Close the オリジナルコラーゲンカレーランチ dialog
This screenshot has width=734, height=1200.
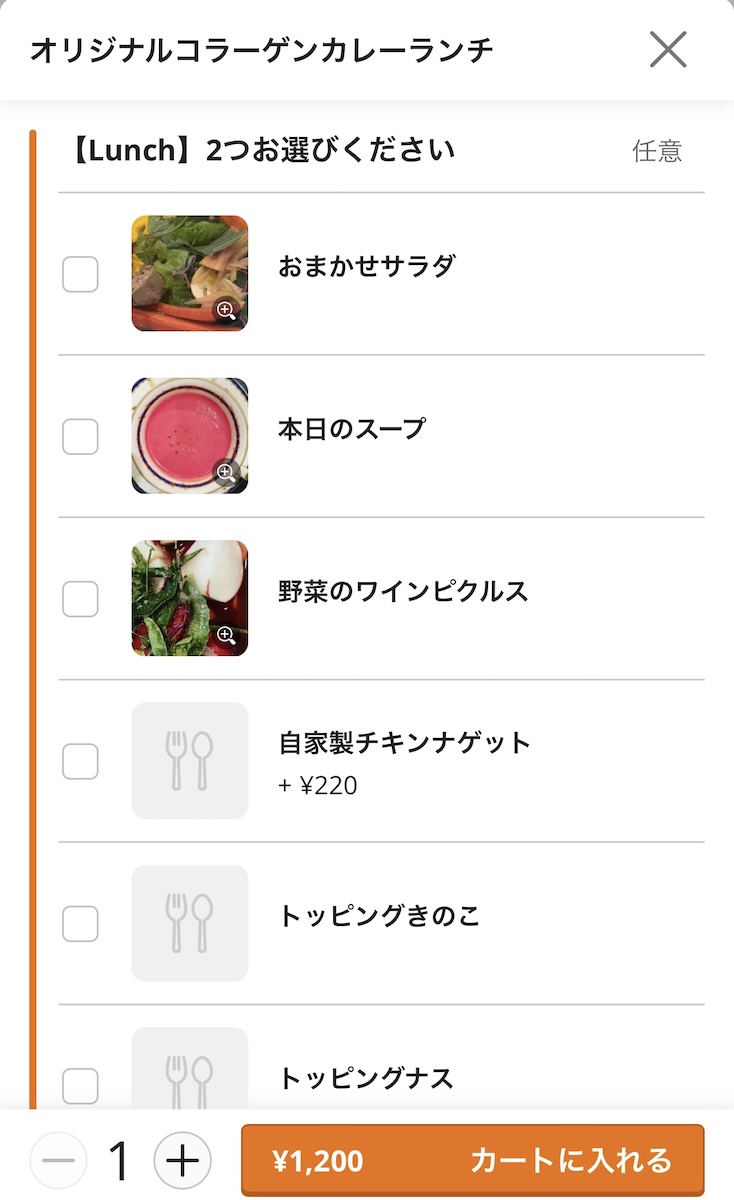coord(667,49)
